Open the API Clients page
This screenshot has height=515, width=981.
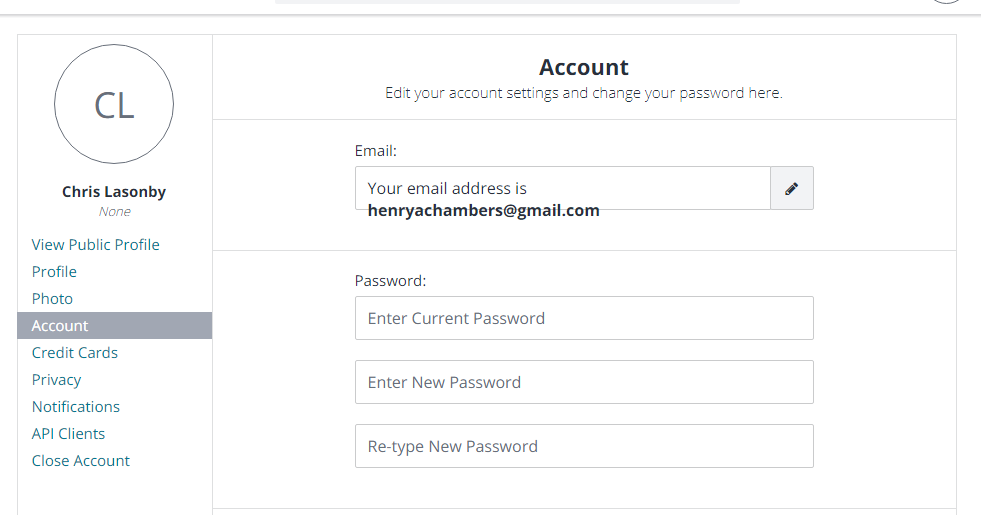[68, 434]
